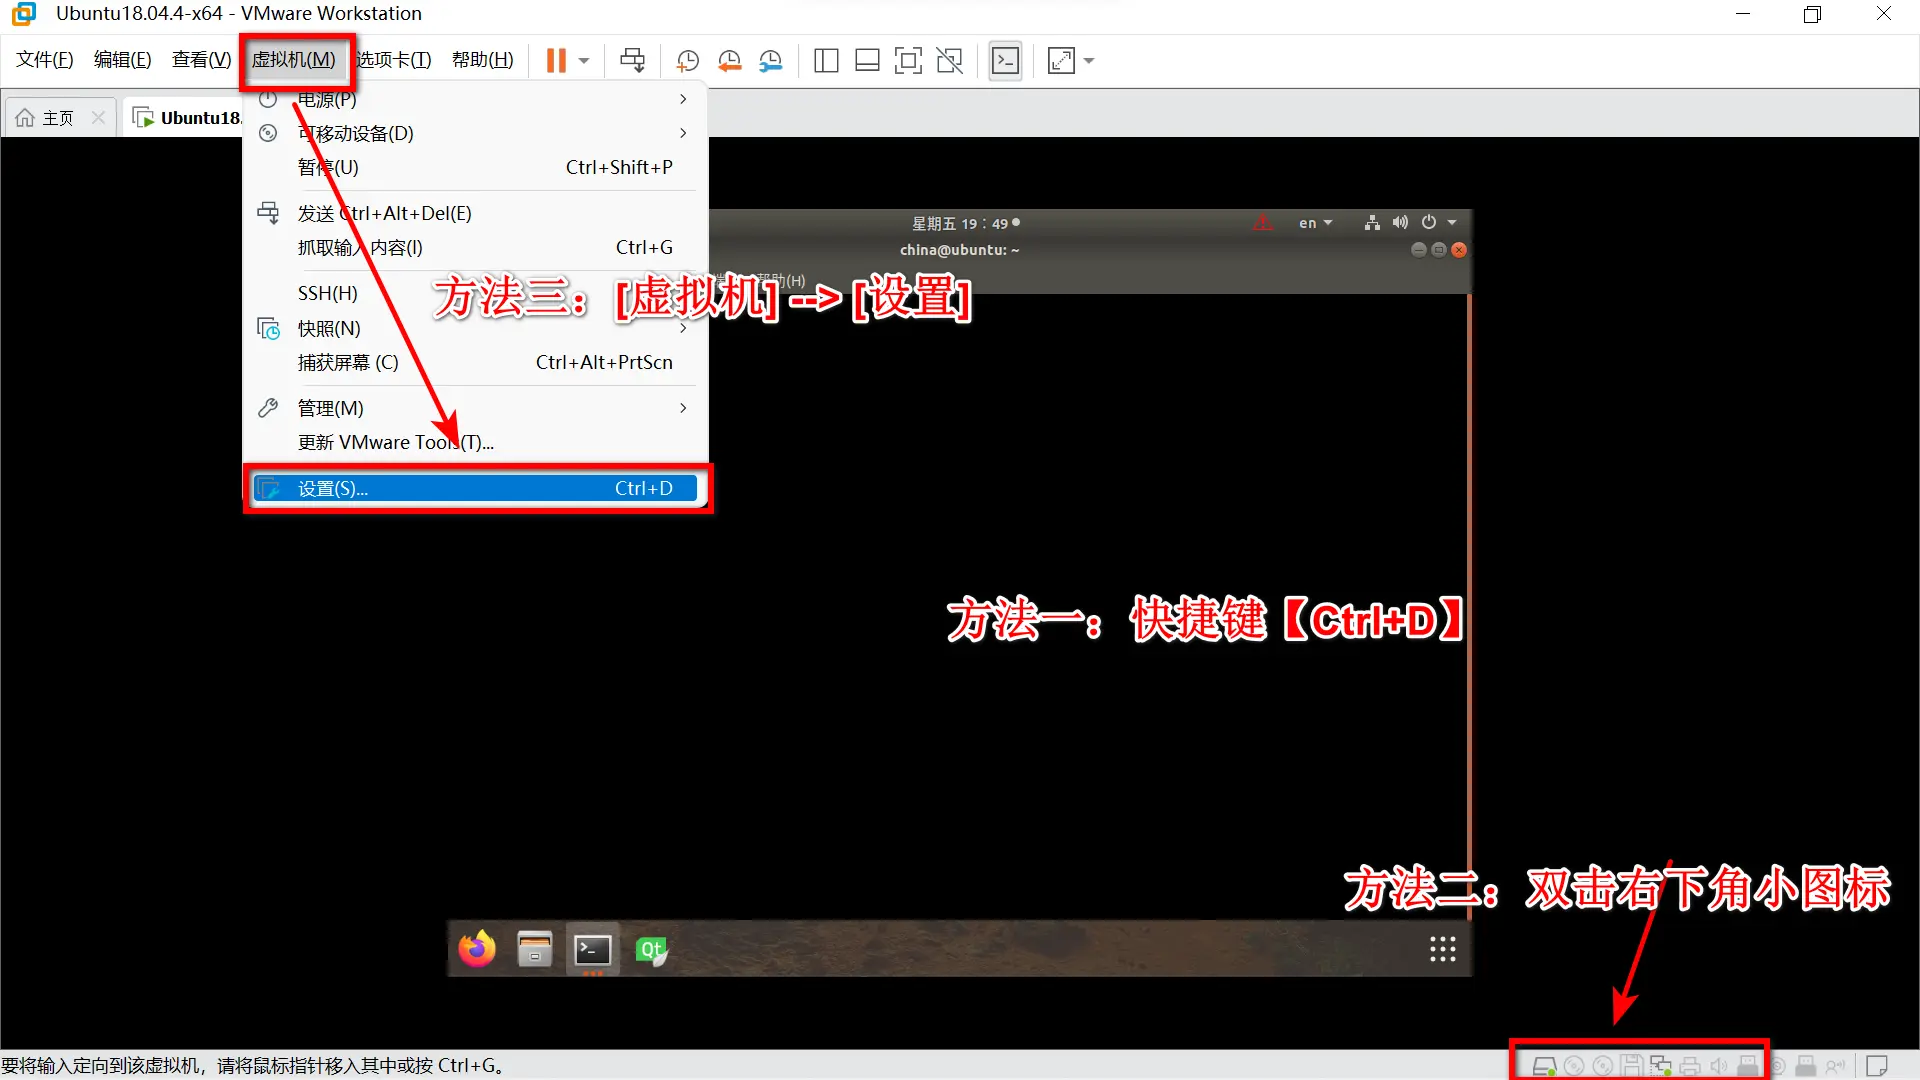Close the 主页 tab
Viewport: 1920px width, 1080px height.
coord(98,118)
